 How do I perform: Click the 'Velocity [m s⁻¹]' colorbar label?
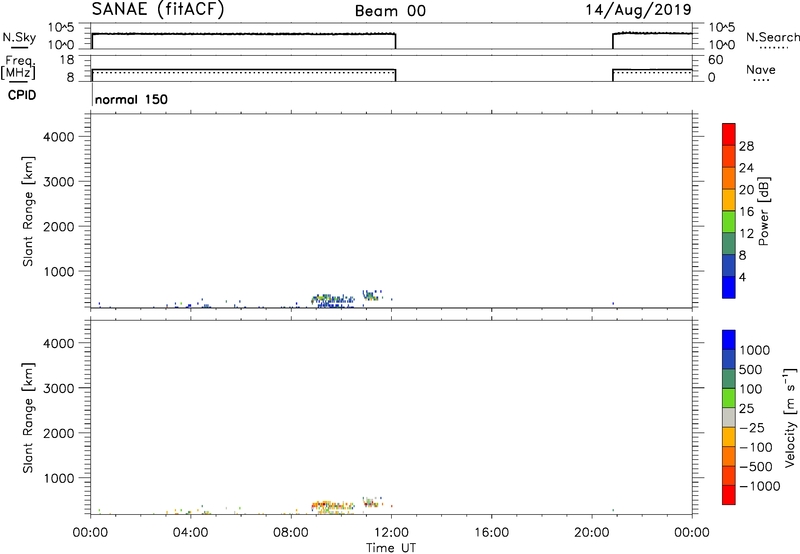click(x=790, y=417)
